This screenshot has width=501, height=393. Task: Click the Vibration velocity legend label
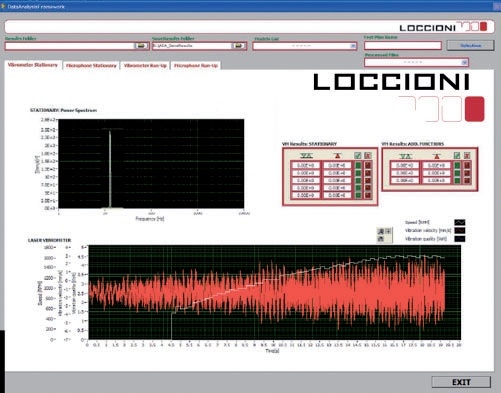(x=428, y=230)
